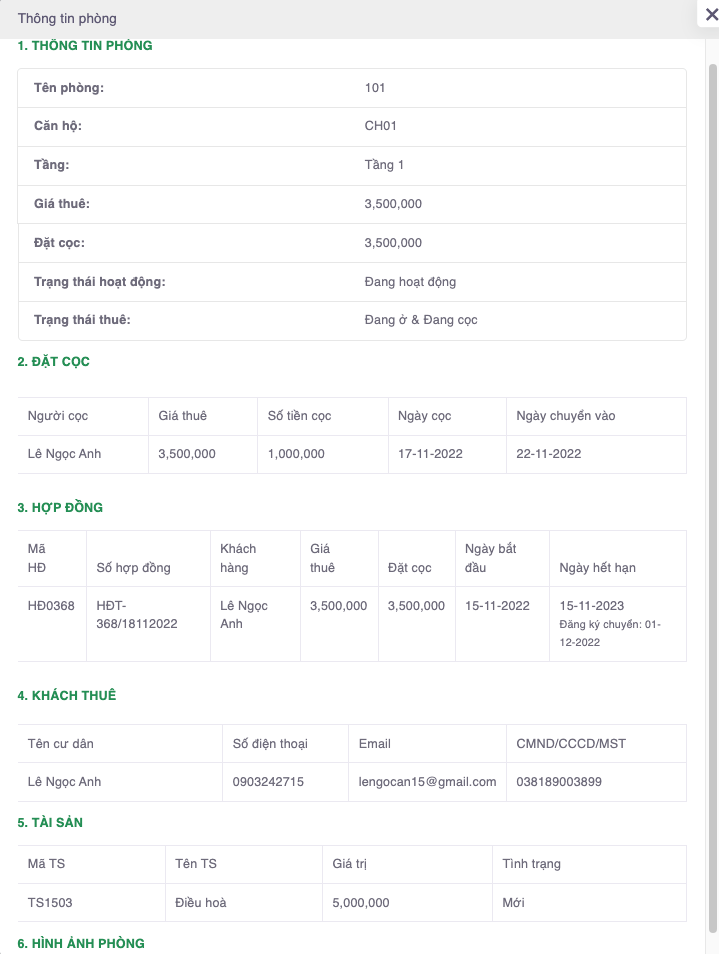719x954 pixels.
Task: Click the Ngày chuyển vào column header
Action: pos(566,416)
